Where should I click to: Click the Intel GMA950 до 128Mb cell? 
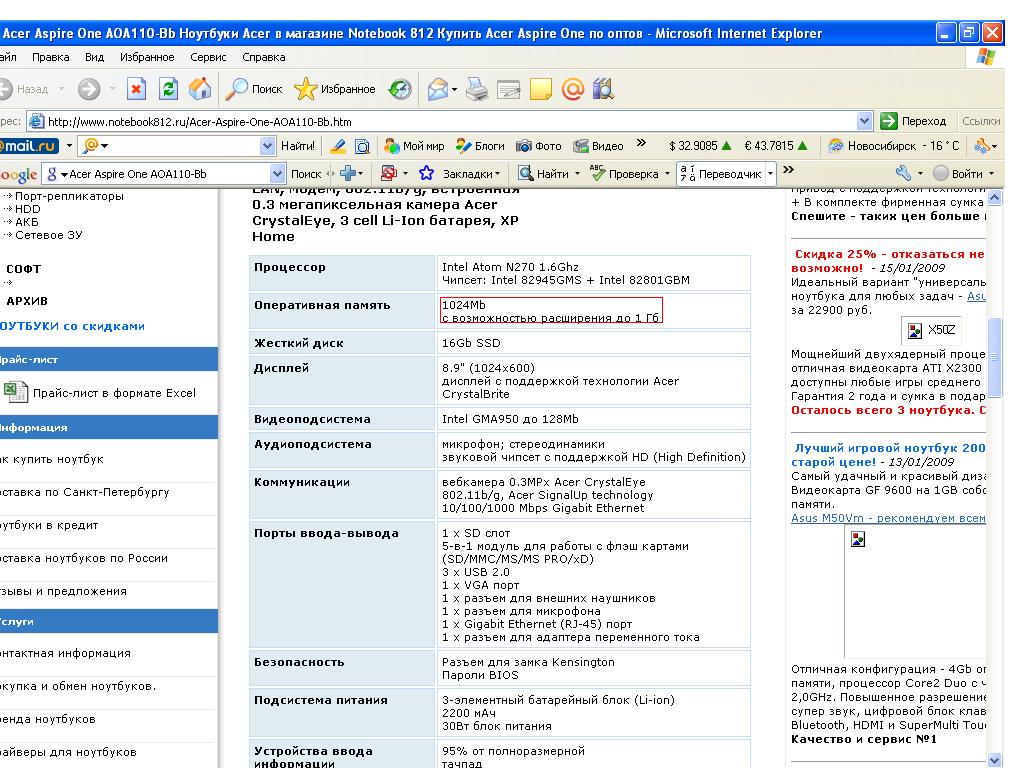click(x=594, y=419)
